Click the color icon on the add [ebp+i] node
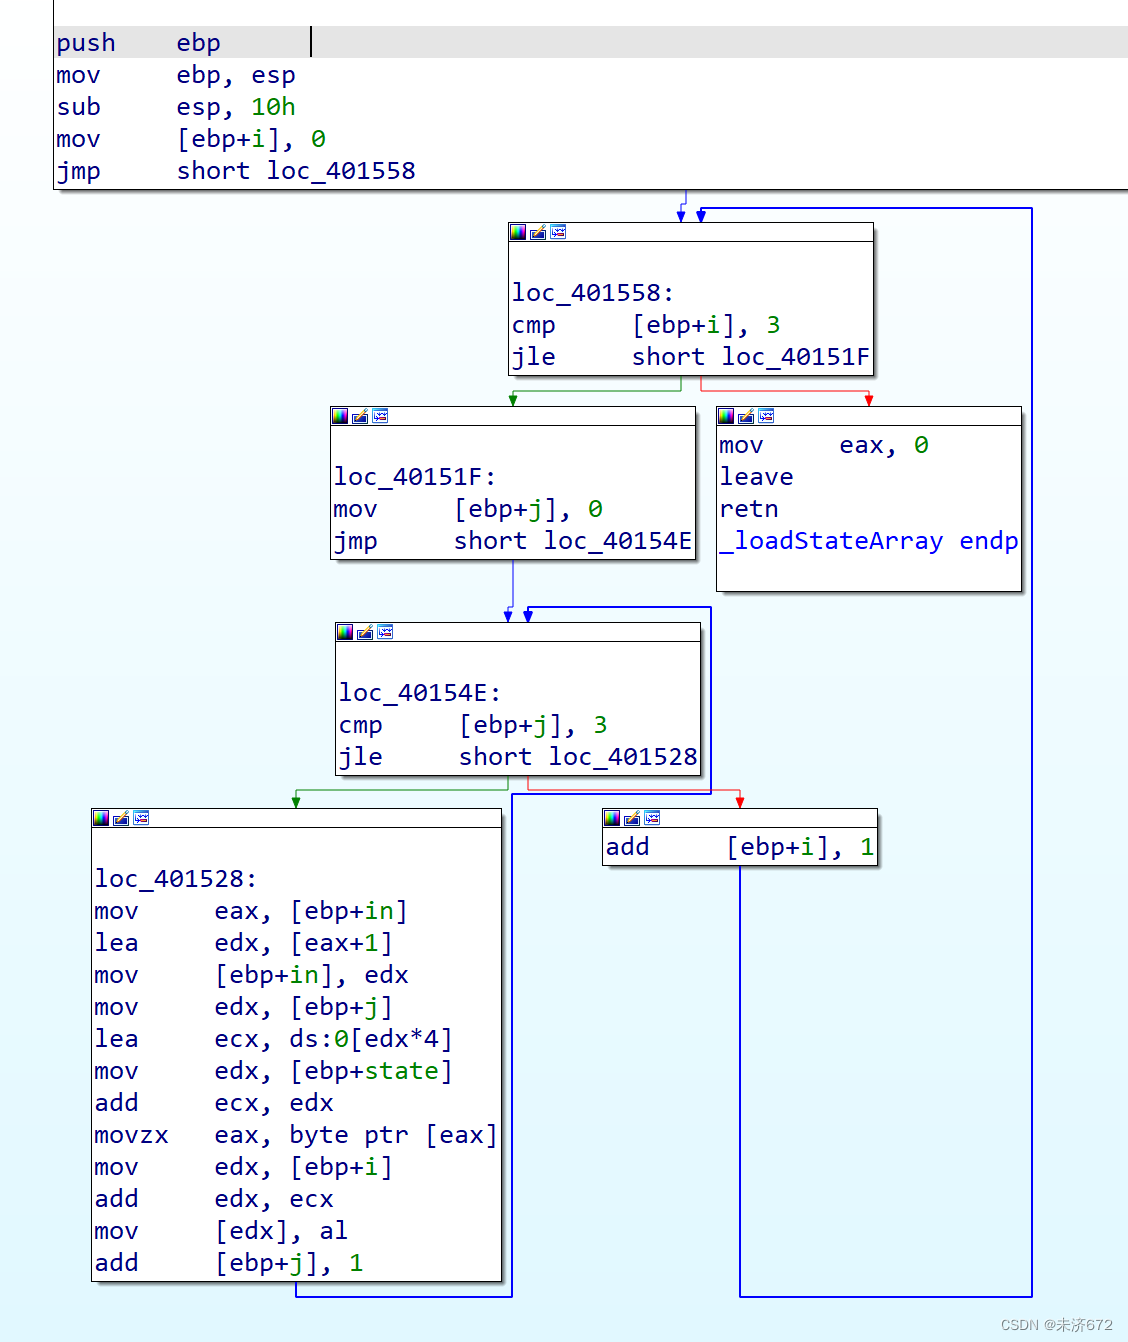The height and width of the screenshot is (1342, 1128). coord(612,818)
